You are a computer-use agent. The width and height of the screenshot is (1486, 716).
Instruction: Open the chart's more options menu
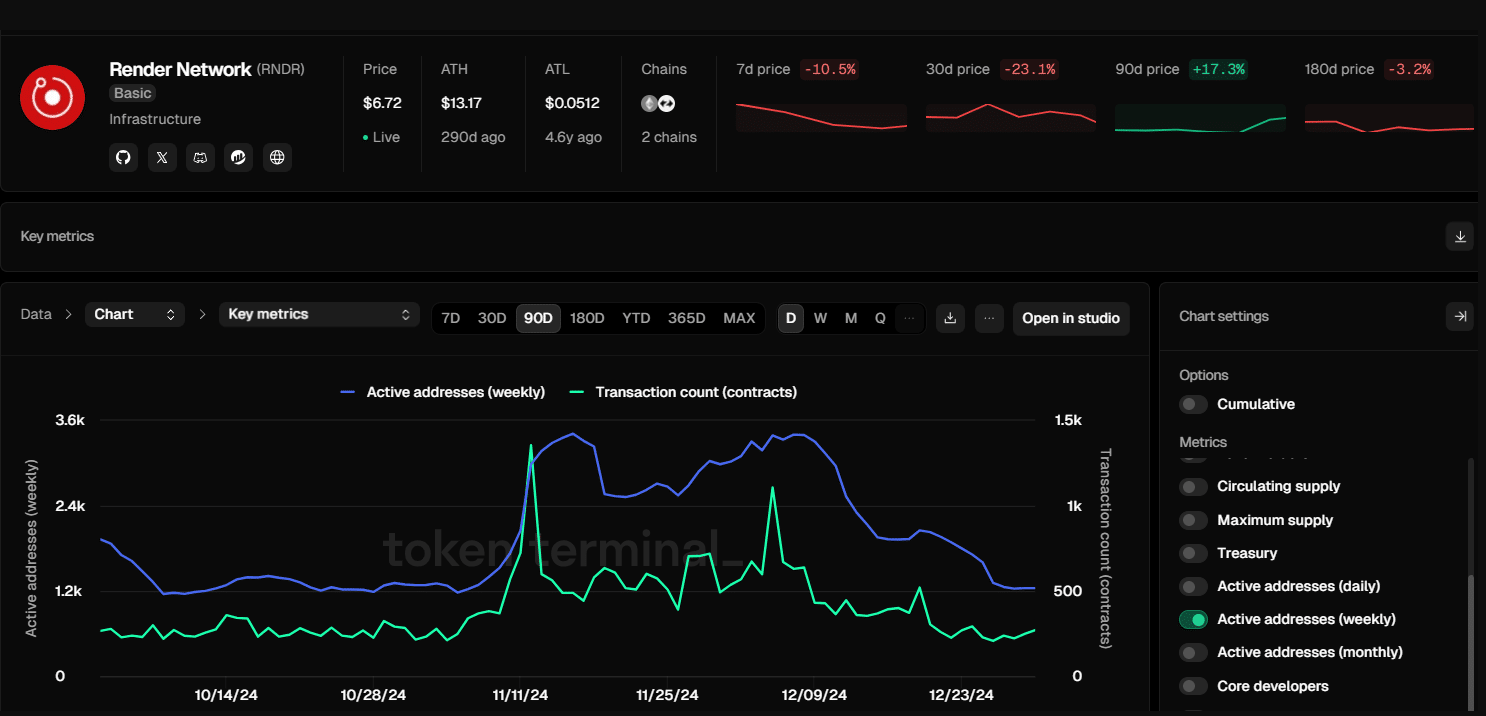988,318
